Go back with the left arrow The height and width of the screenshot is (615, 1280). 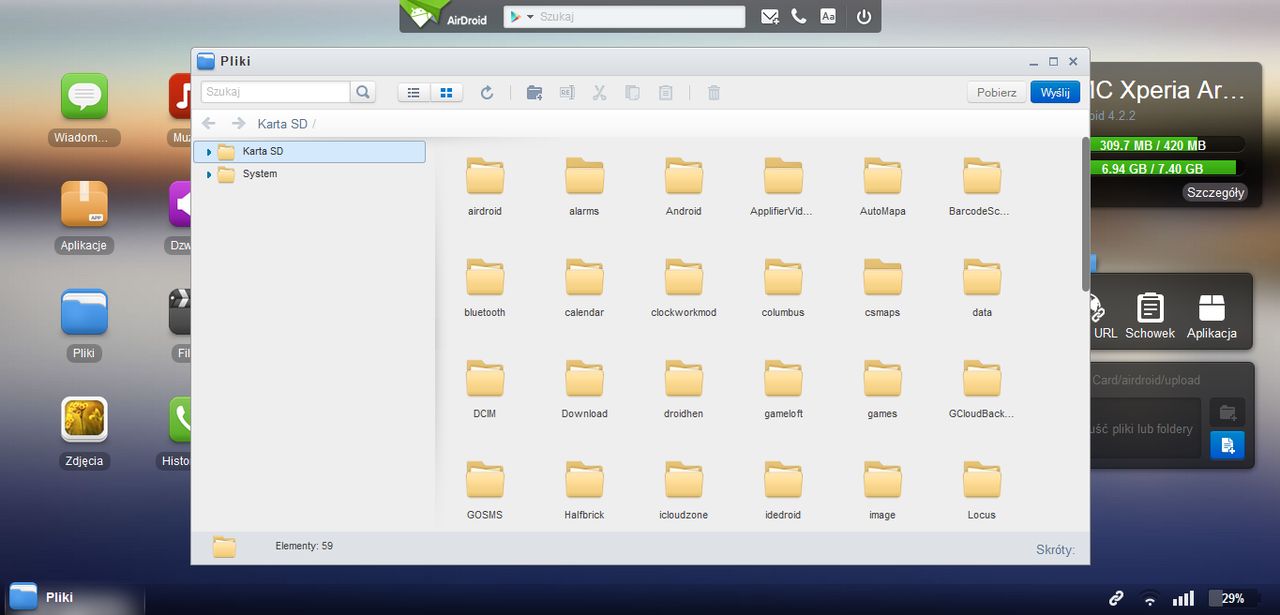pos(208,123)
